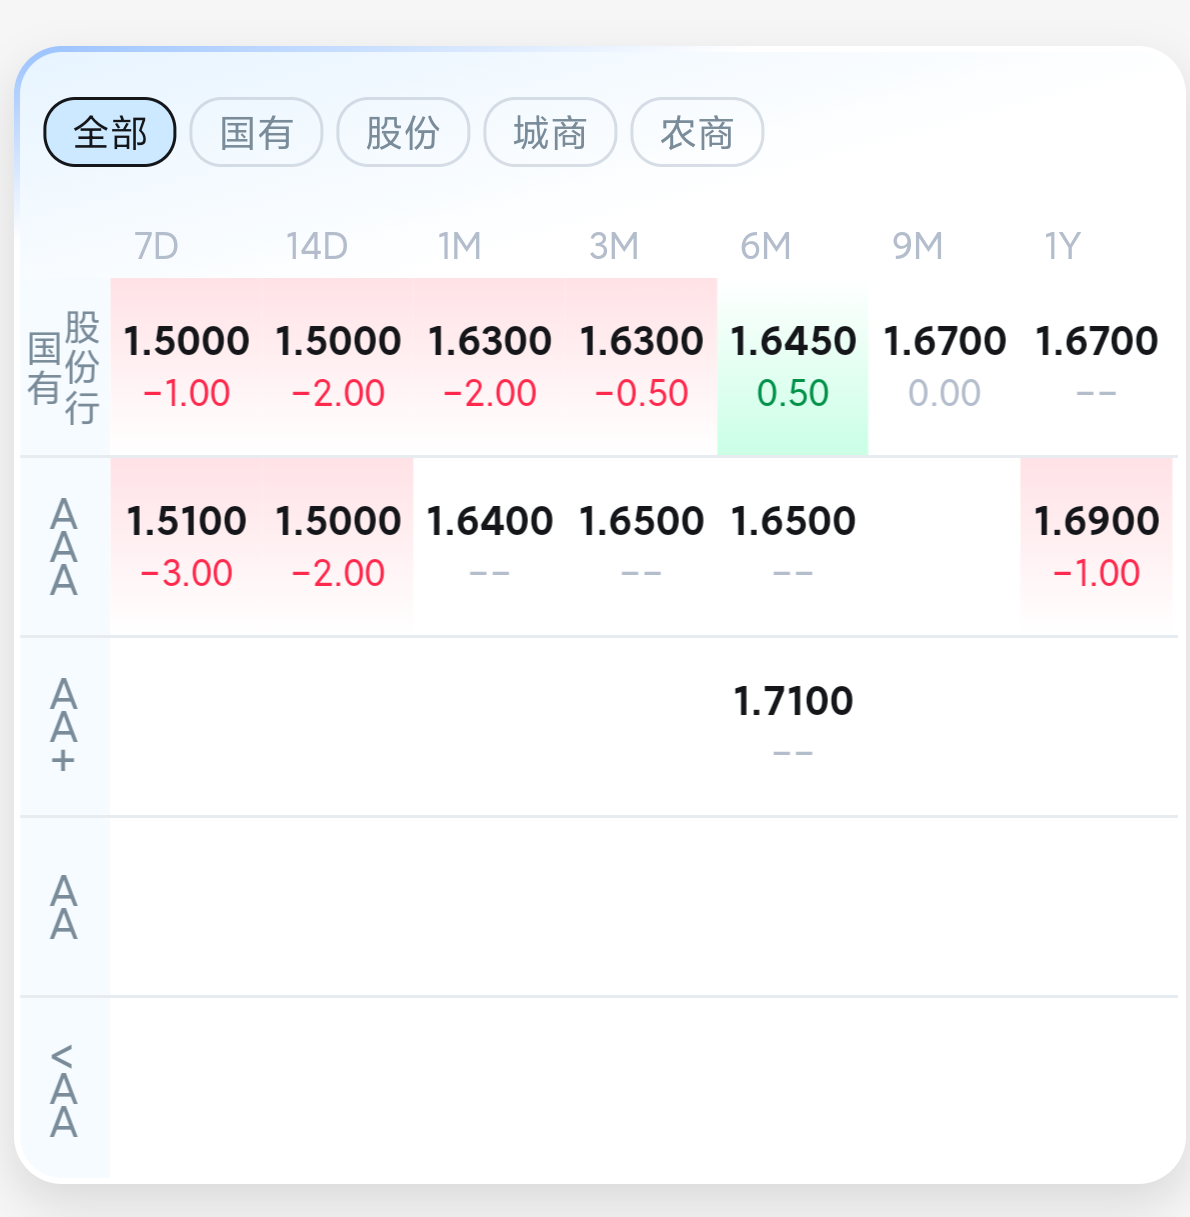Screen dimensions: 1190x1217
Task: Switch to the 农商 filter tab
Action: 697,132
